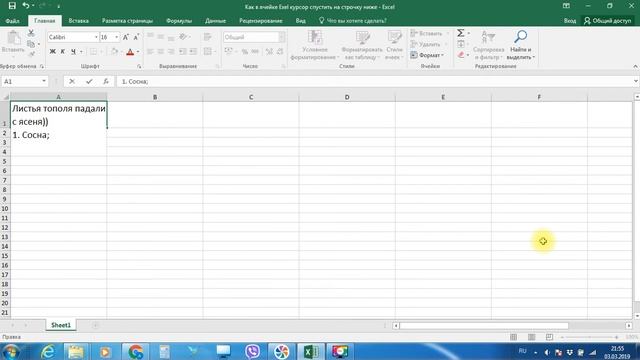Switch to the Formulas (Формулы) tab
This screenshot has width=640, height=360.
pyautogui.click(x=179, y=21)
